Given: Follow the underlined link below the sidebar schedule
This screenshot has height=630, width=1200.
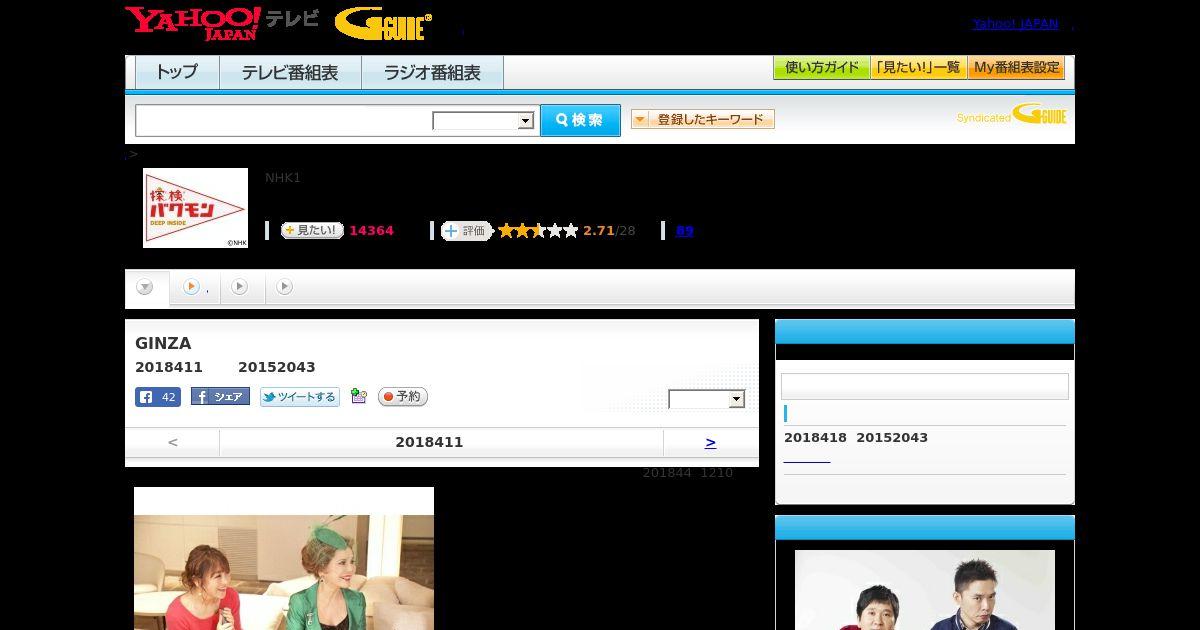Looking at the screenshot, I should click(x=807, y=460).
